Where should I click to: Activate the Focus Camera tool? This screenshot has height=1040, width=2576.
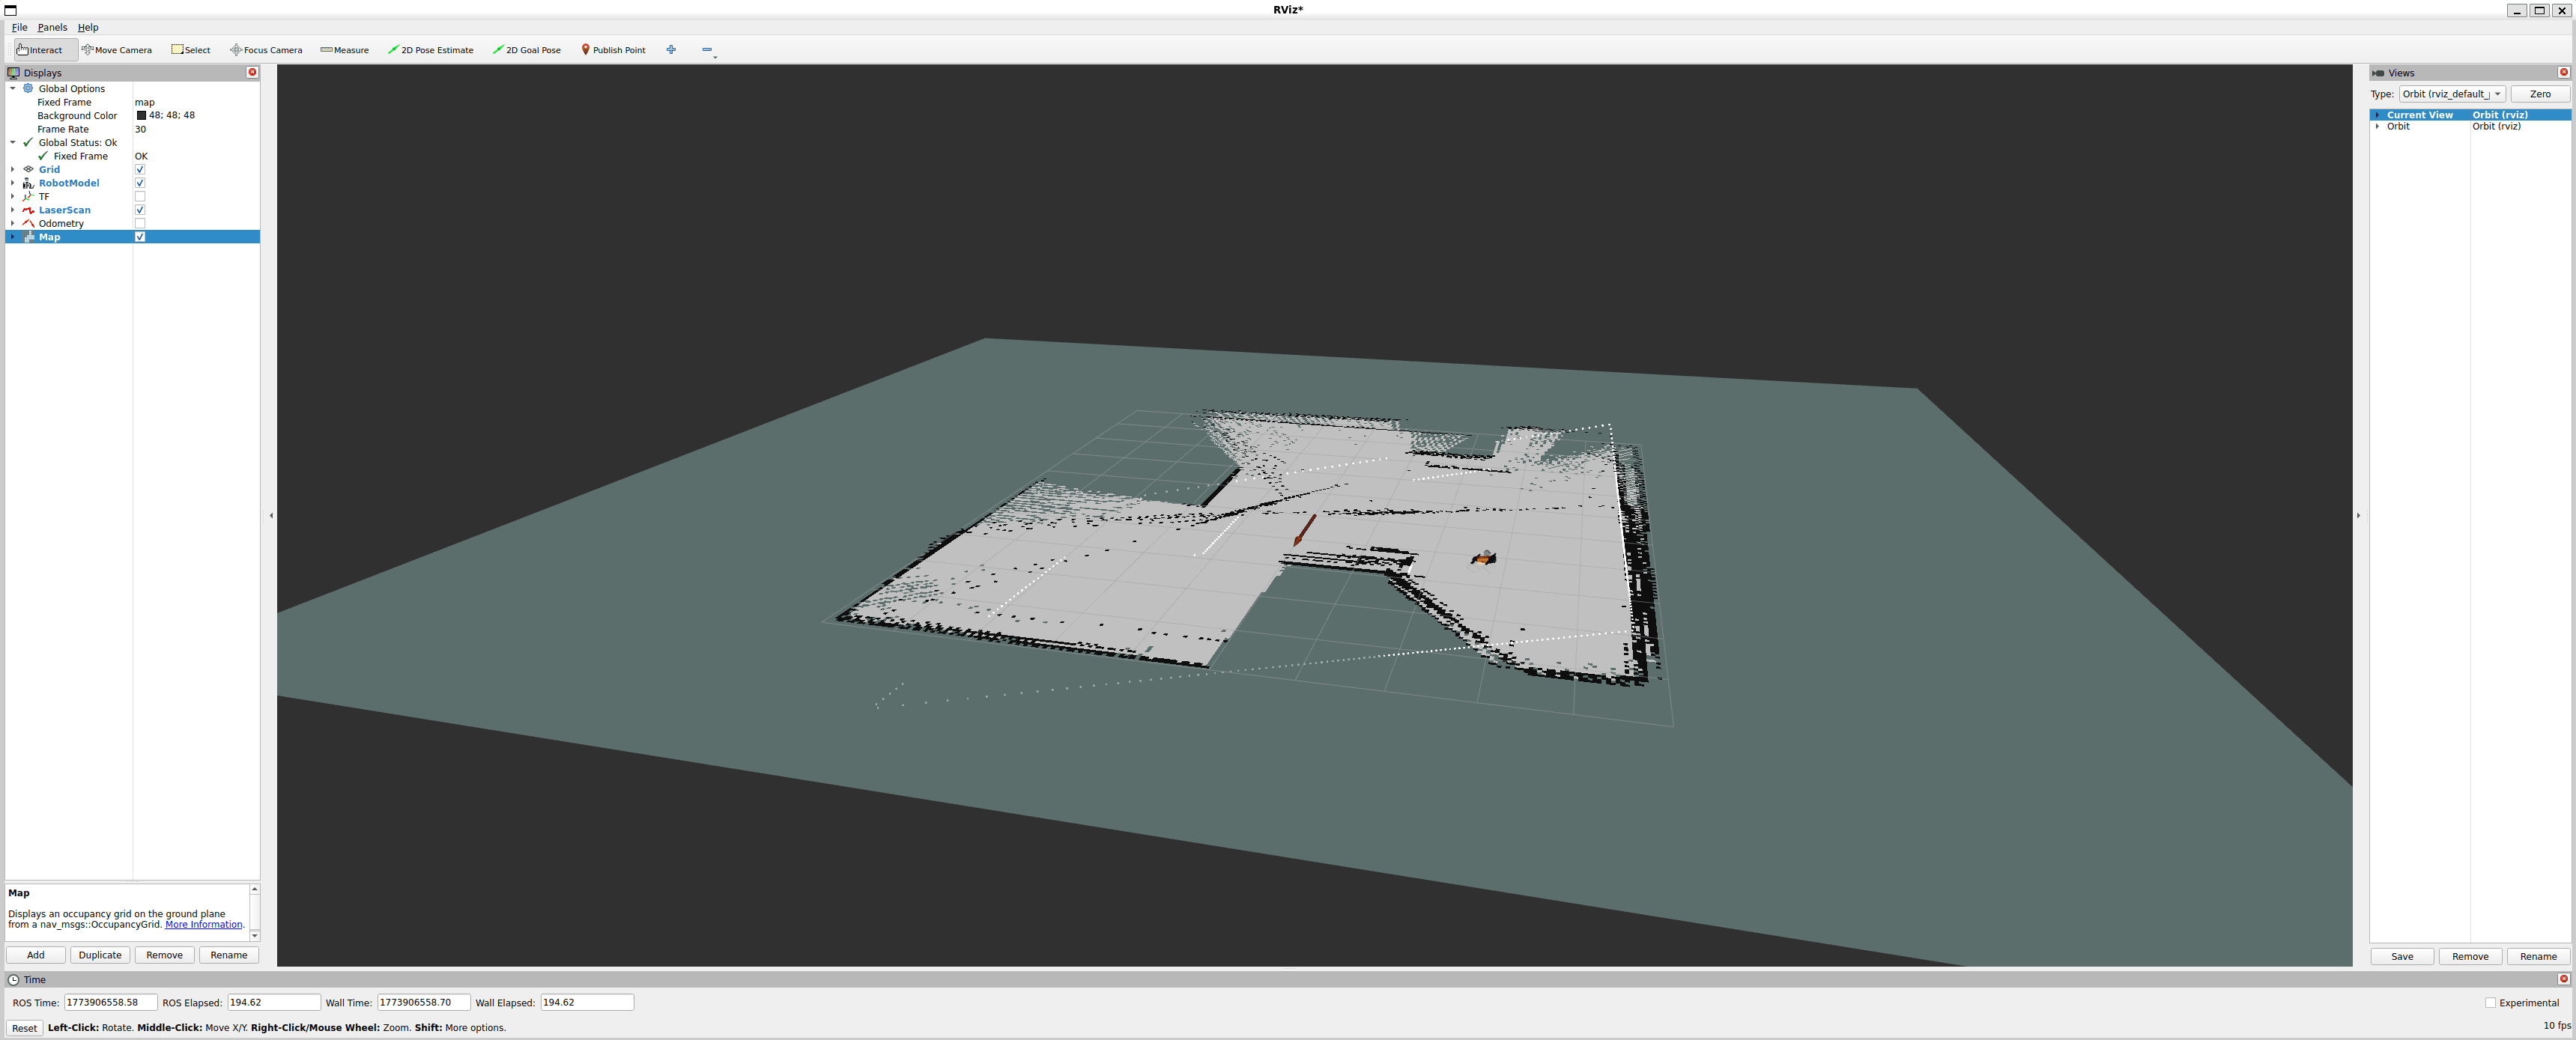coord(266,50)
